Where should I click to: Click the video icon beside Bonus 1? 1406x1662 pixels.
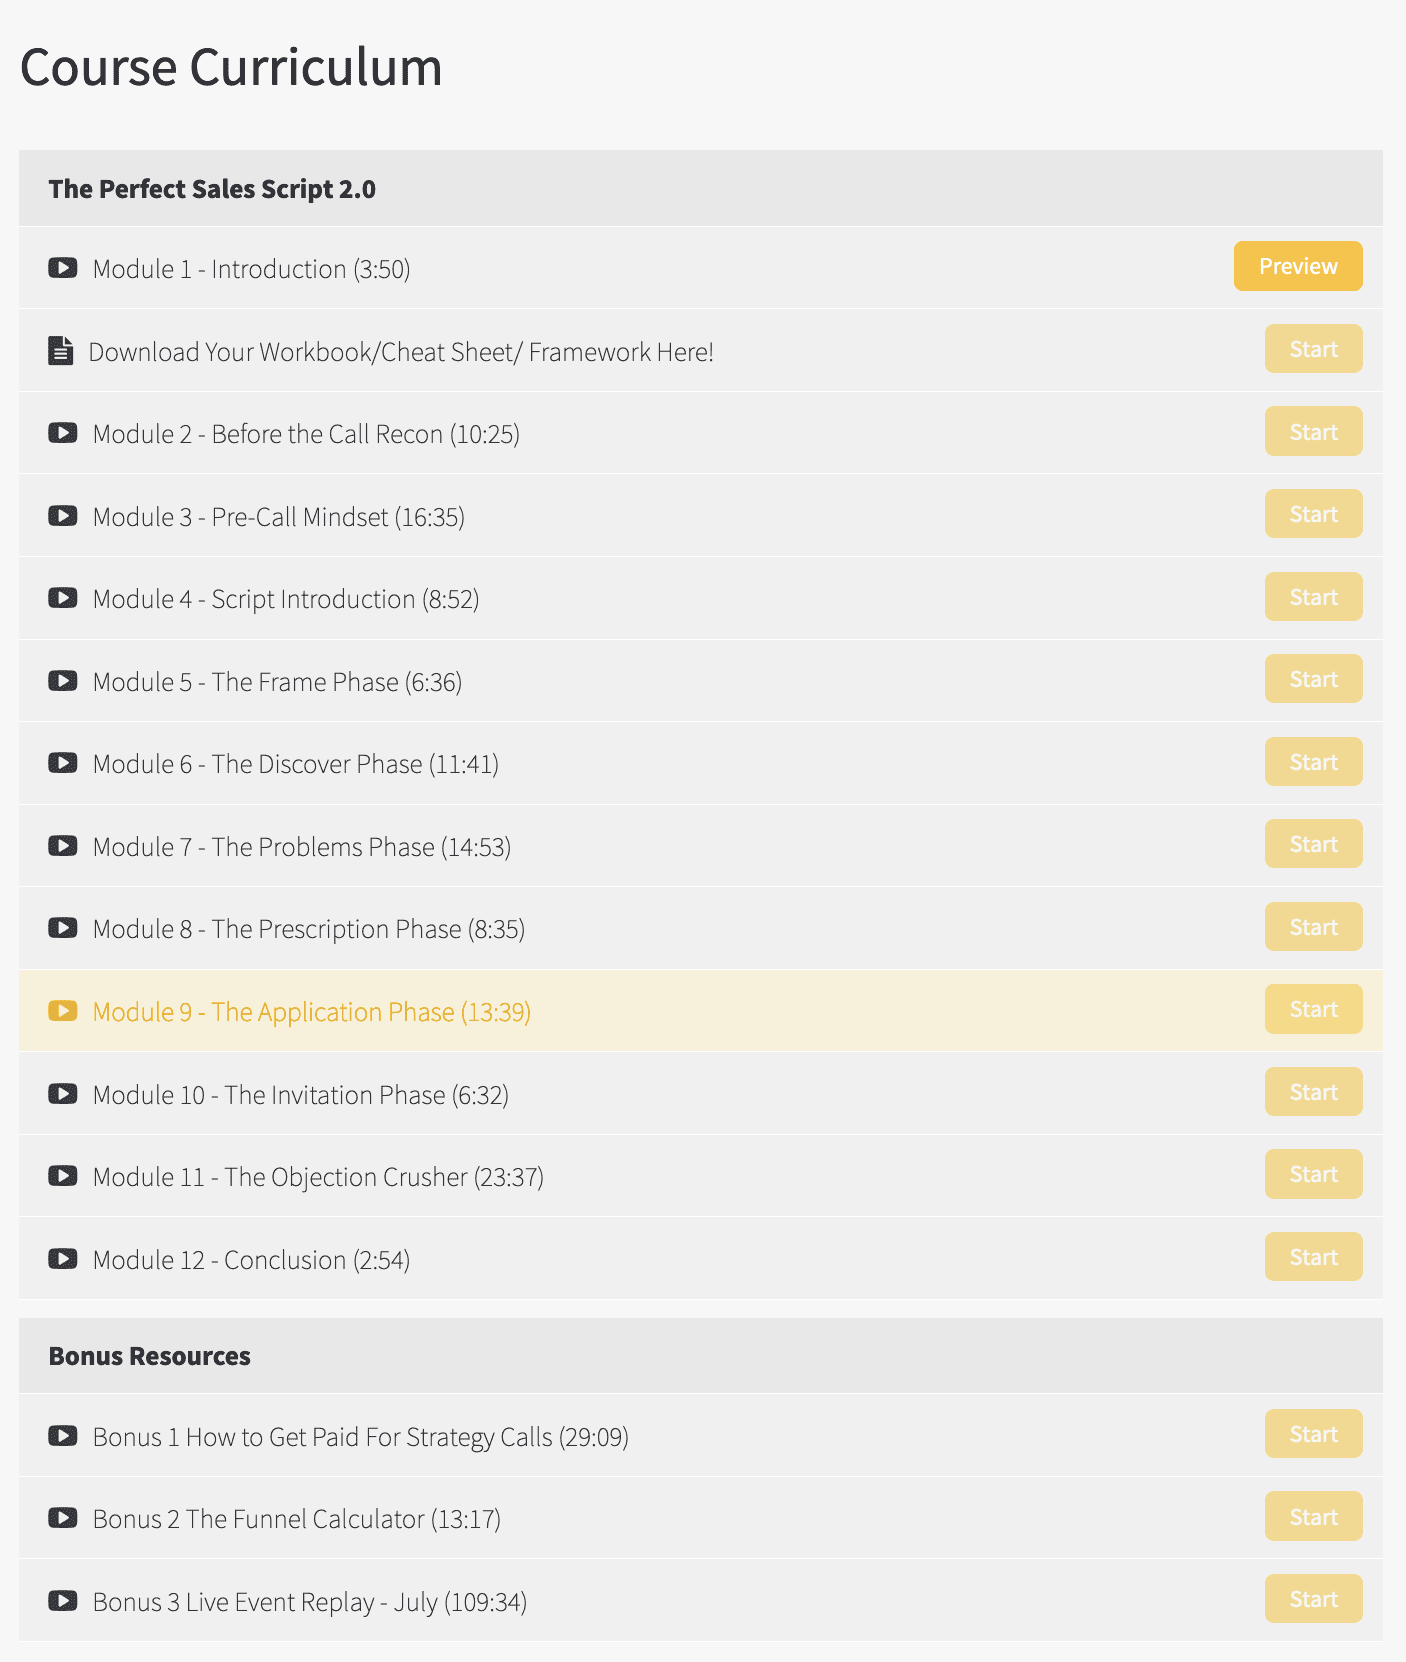click(x=63, y=1436)
